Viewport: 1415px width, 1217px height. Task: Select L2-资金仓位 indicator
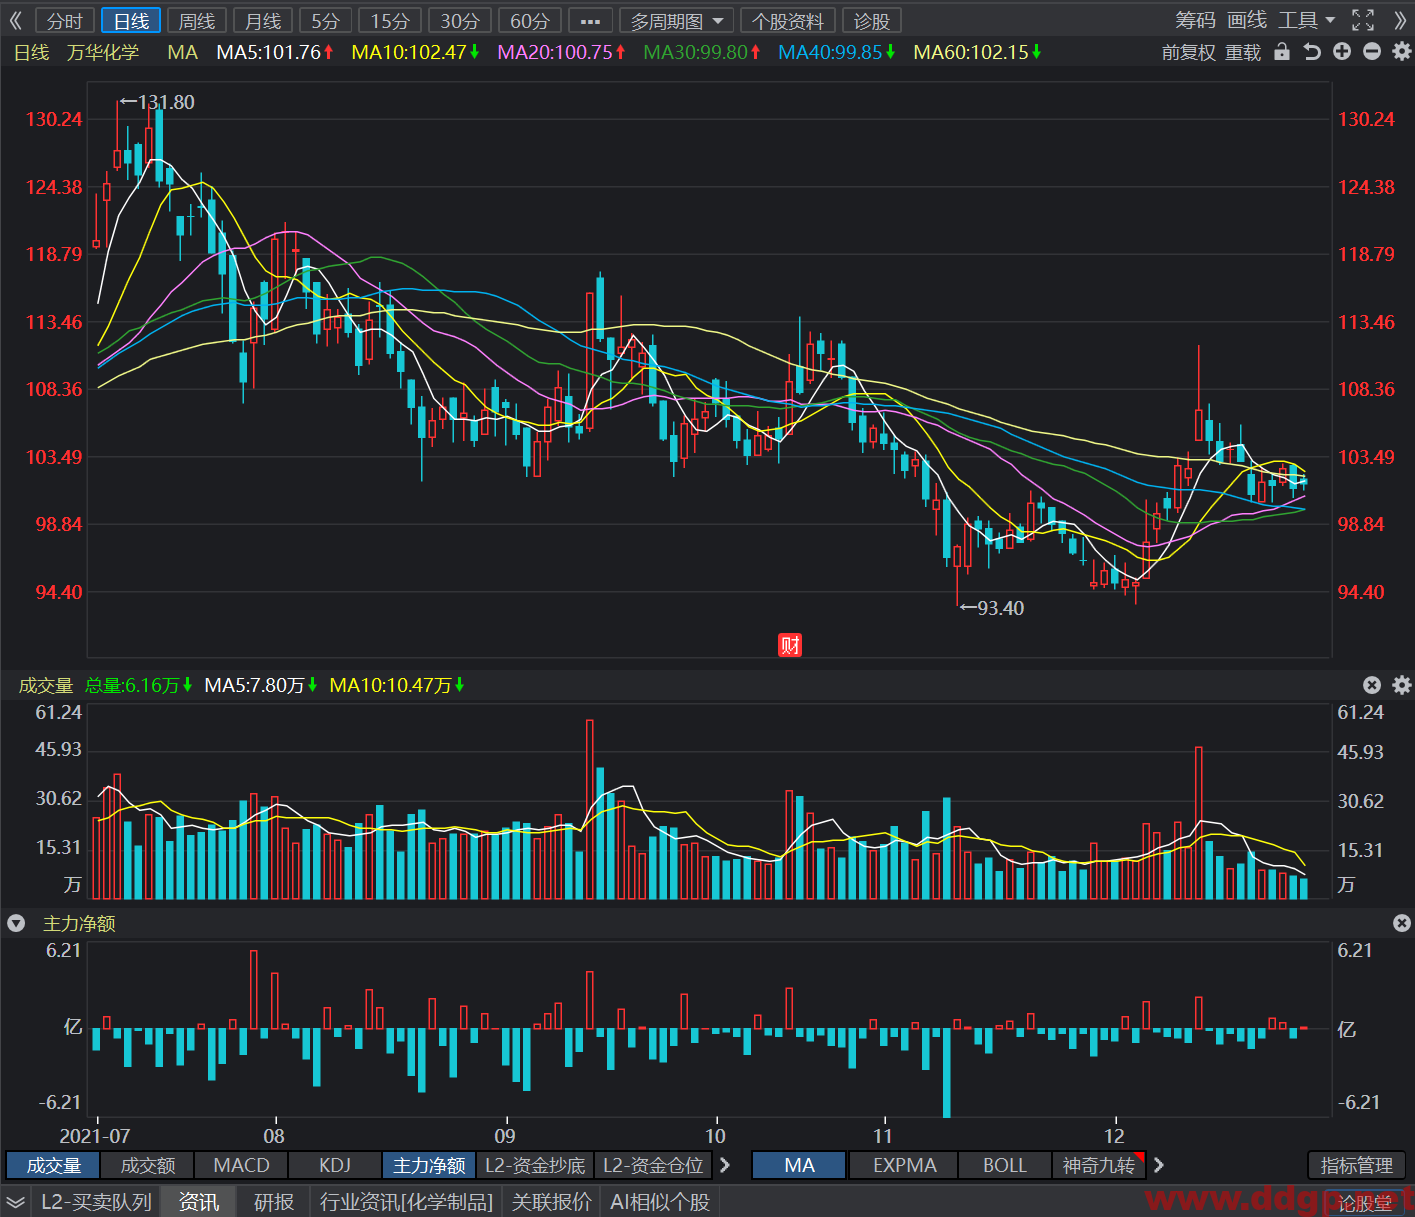(x=653, y=1165)
